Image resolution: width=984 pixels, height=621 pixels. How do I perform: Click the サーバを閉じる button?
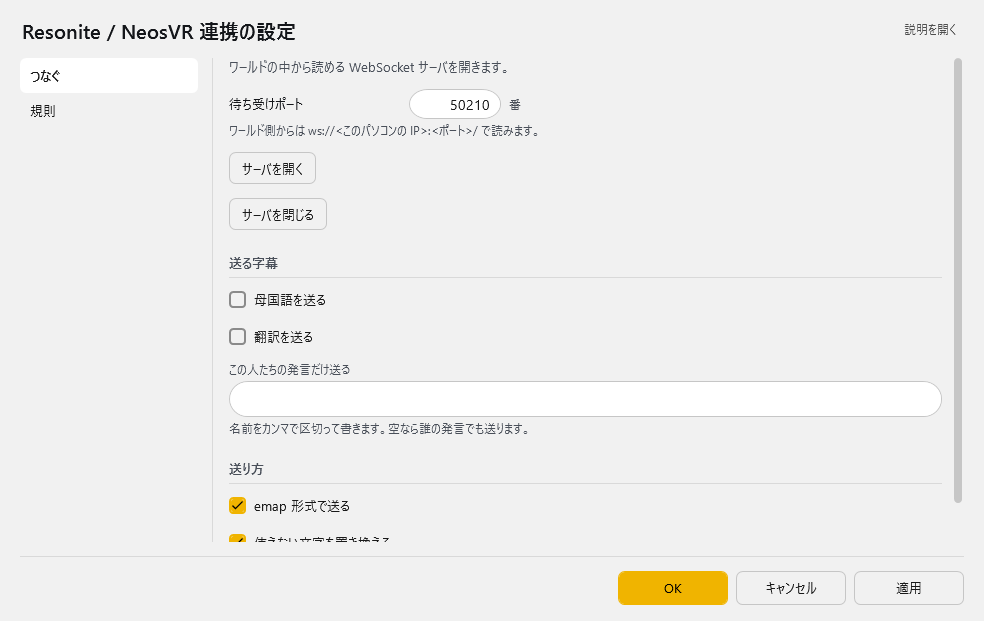click(x=278, y=215)
